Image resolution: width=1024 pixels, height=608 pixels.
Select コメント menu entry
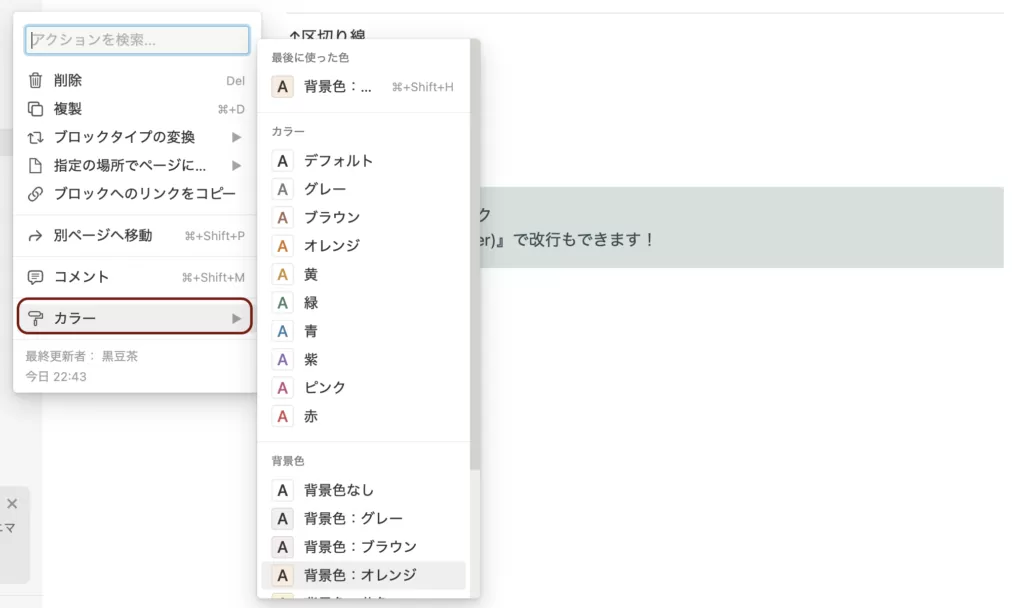(x=136, y=277)
